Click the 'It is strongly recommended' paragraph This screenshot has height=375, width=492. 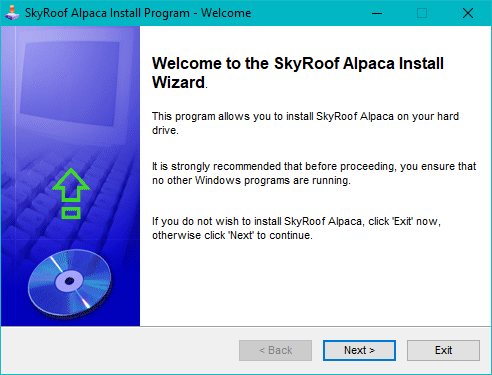314,173
